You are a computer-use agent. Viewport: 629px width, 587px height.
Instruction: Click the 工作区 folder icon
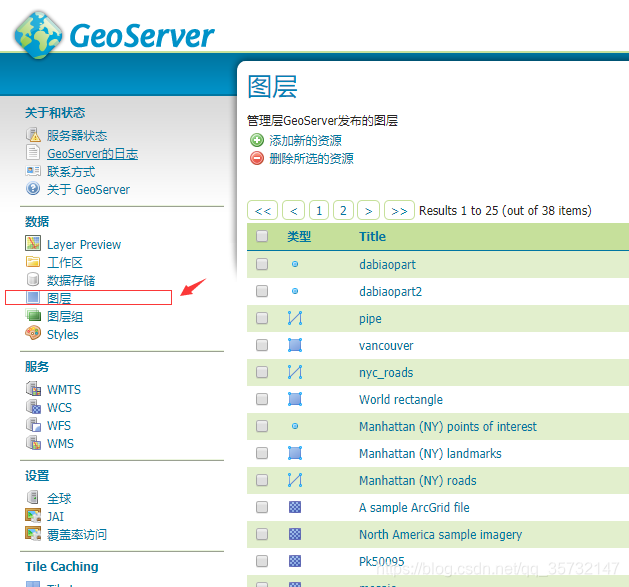(x=33, y=262)
